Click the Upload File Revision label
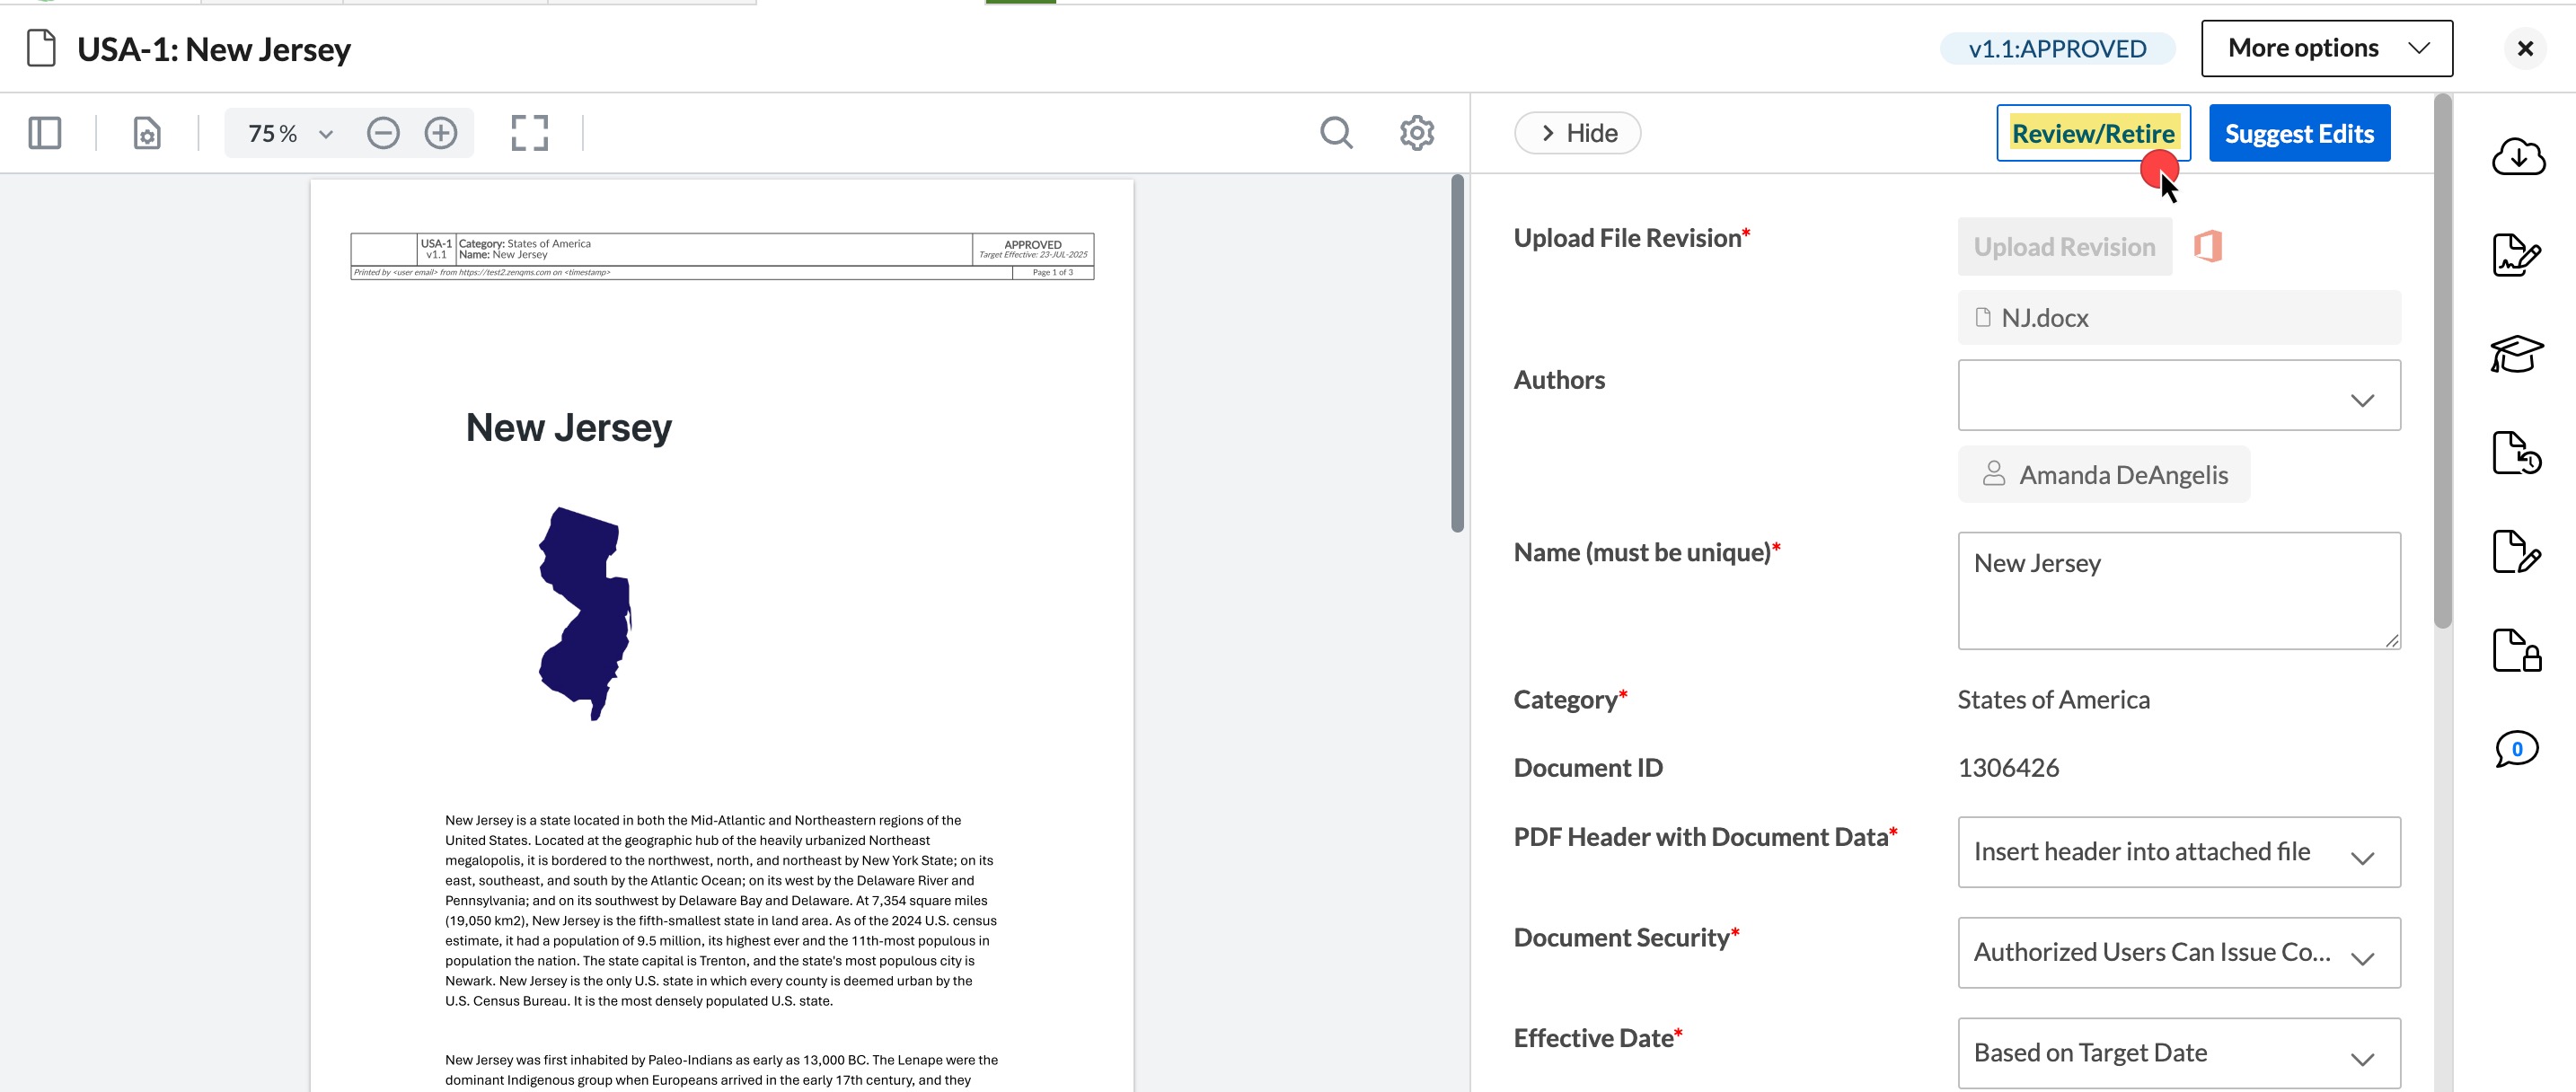 coord(1631,238)
